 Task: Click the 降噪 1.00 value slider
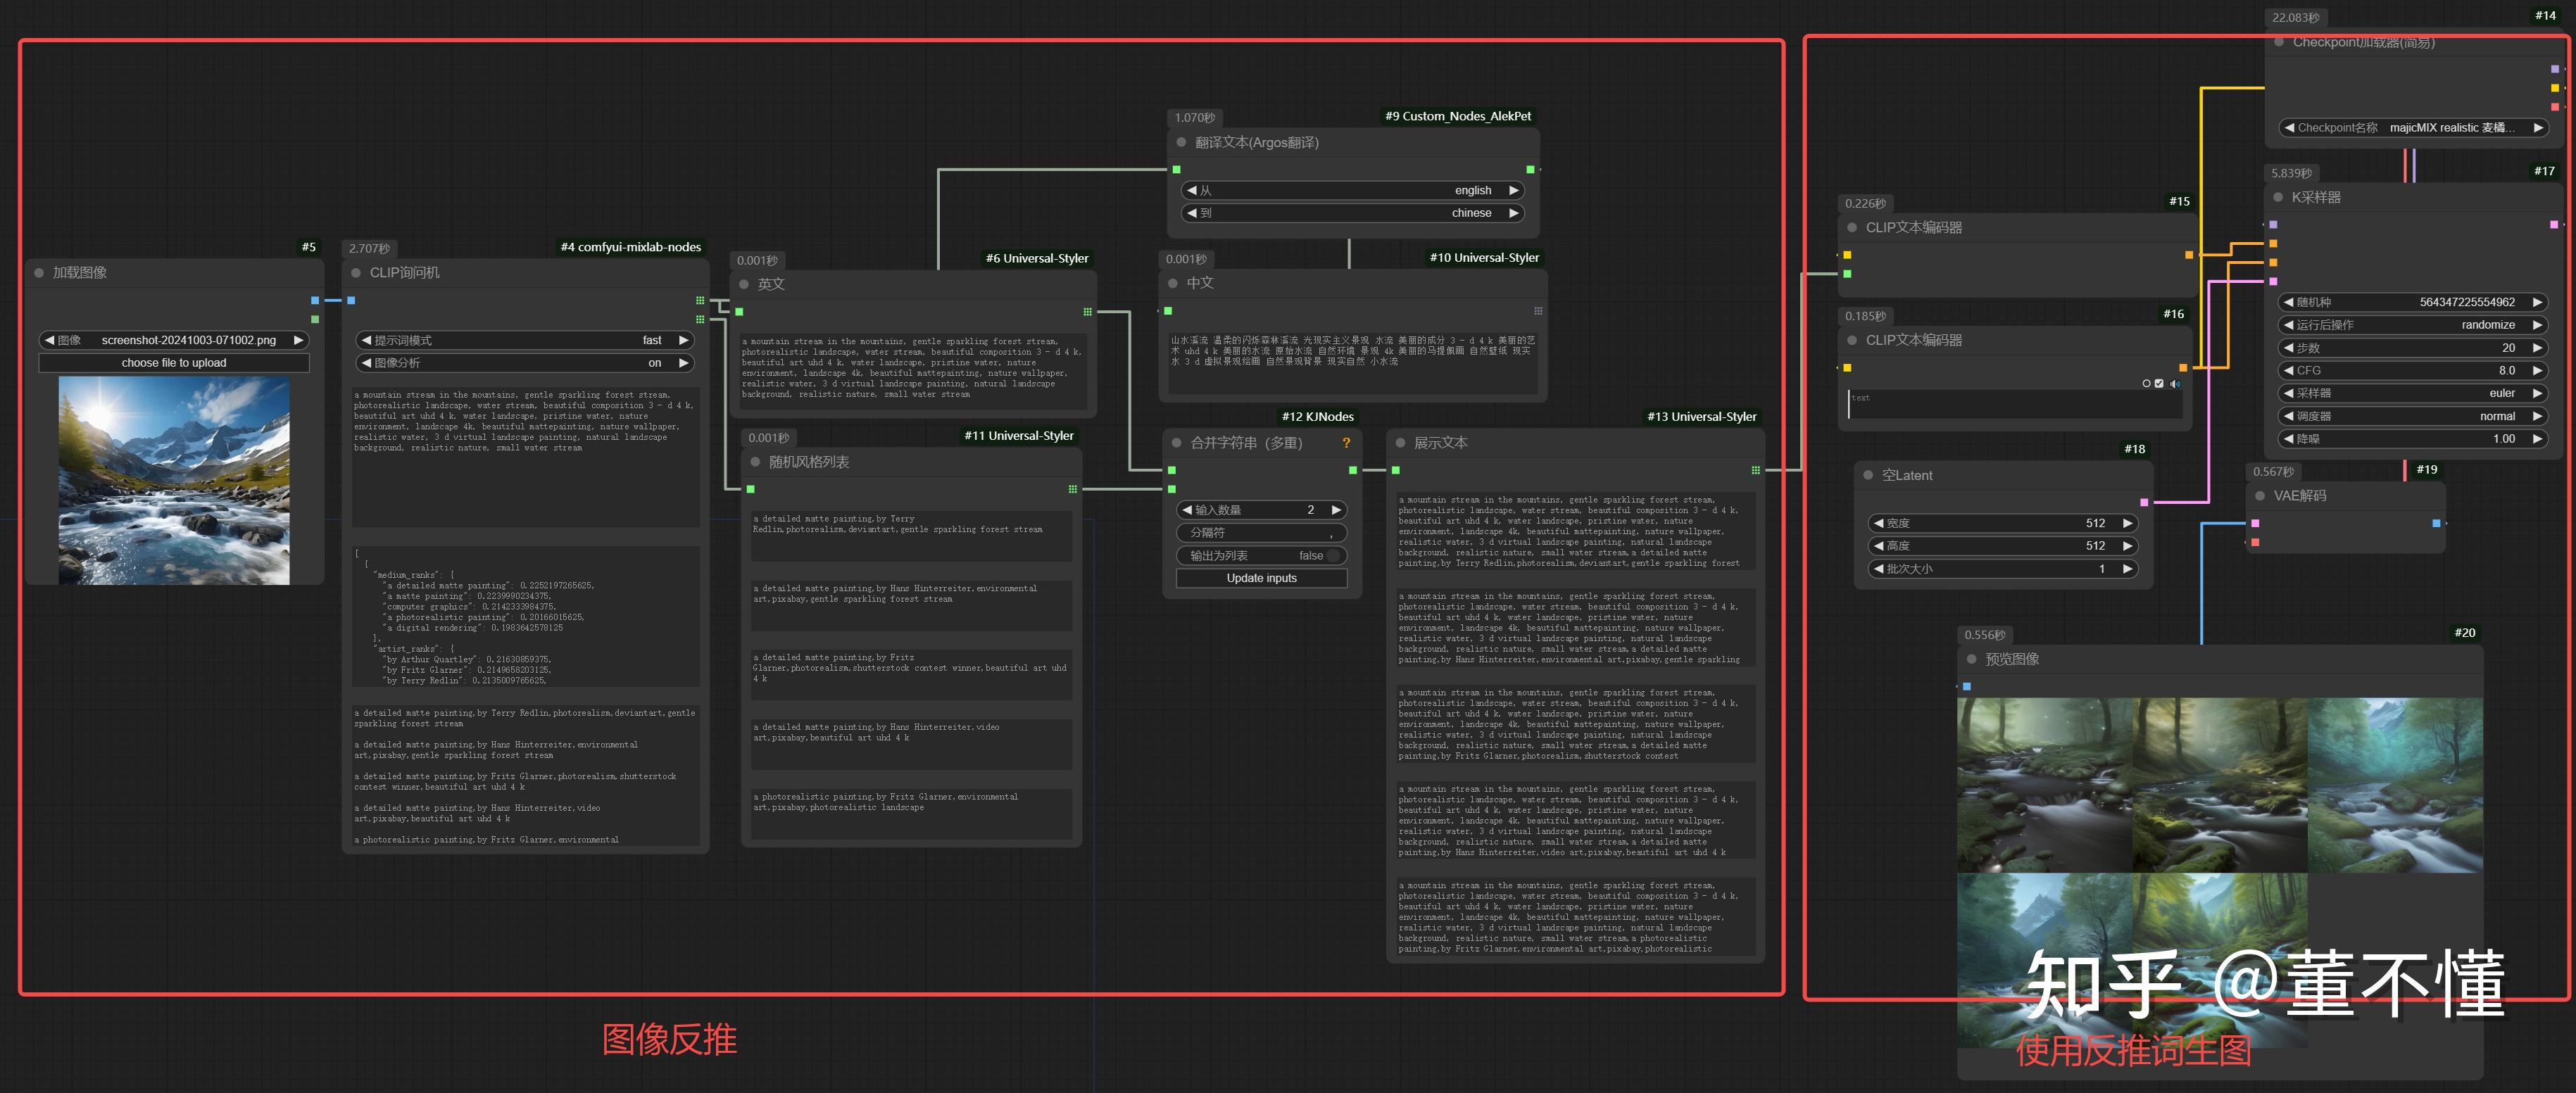(2411, 439)
